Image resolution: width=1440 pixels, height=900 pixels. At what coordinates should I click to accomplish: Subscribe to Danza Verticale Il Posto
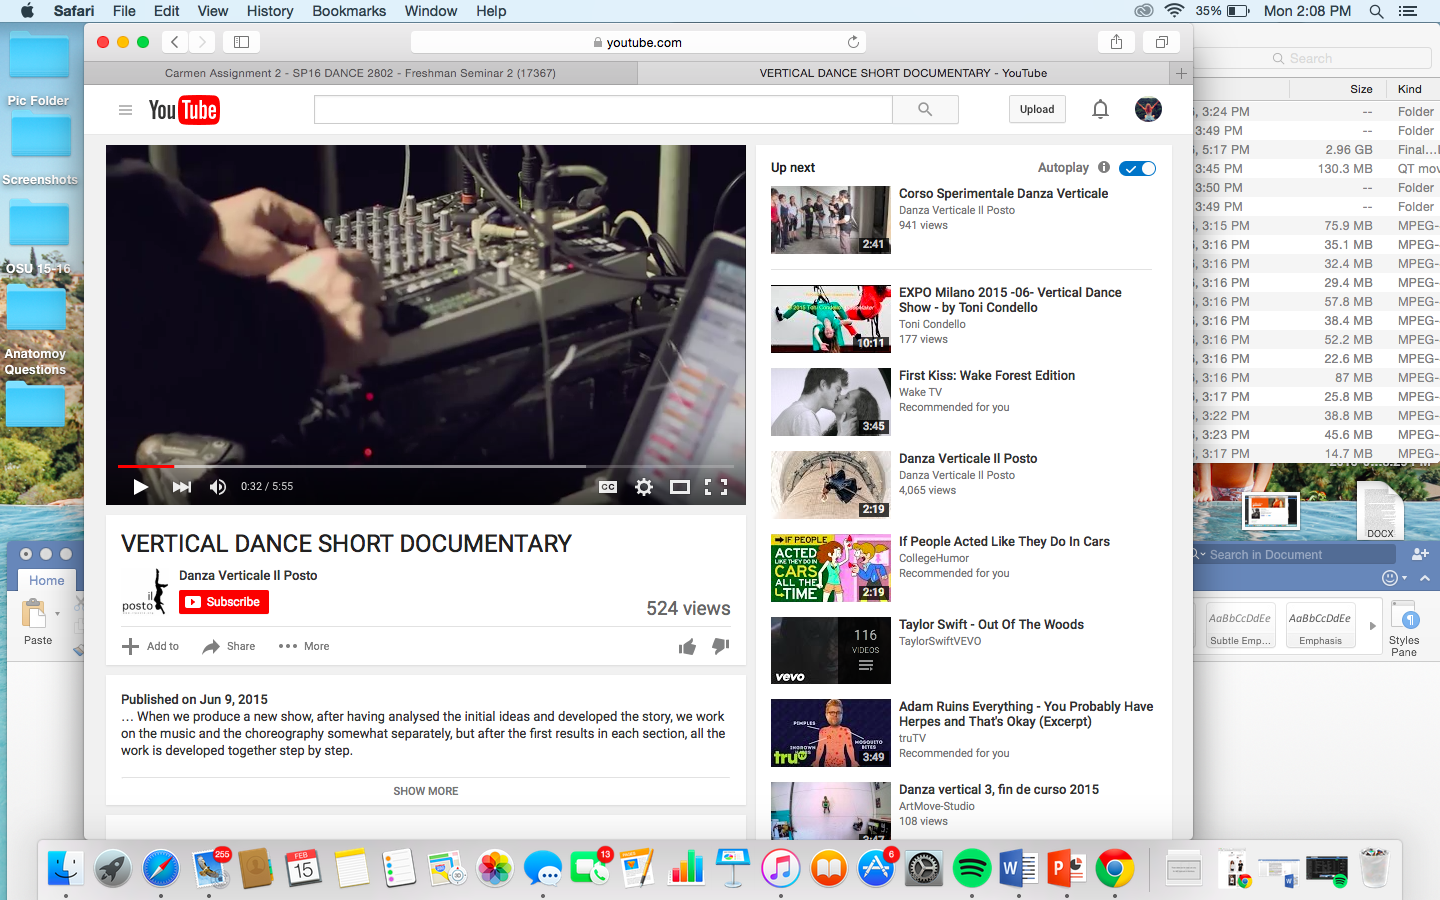coord(224,602)
